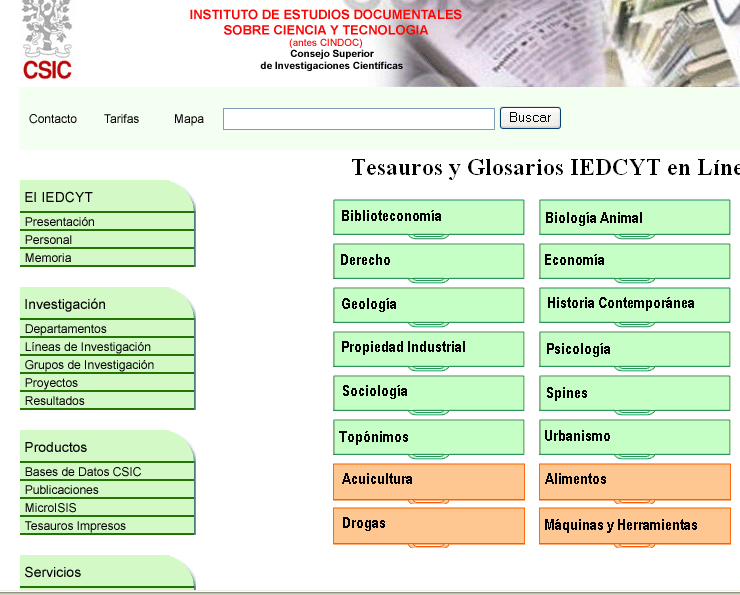The image size is (740, 595).
Task: Open Publicaciones menu entry
Action: click(107, 489)
